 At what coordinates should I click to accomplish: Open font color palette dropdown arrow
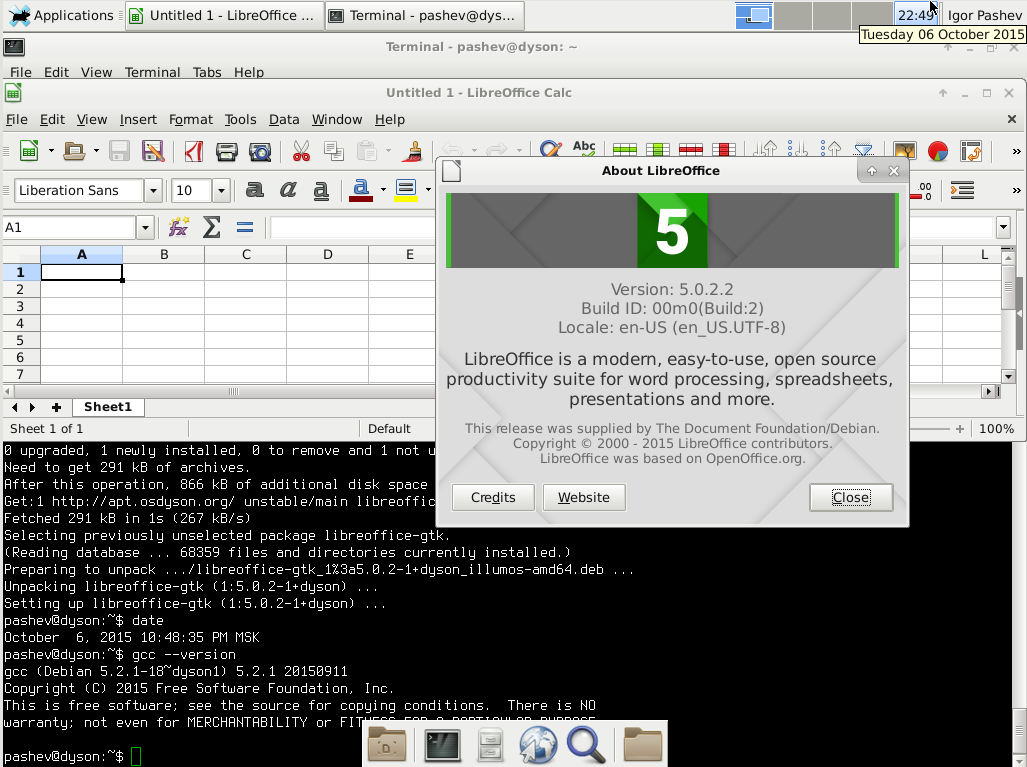click(x=383, y=190)
